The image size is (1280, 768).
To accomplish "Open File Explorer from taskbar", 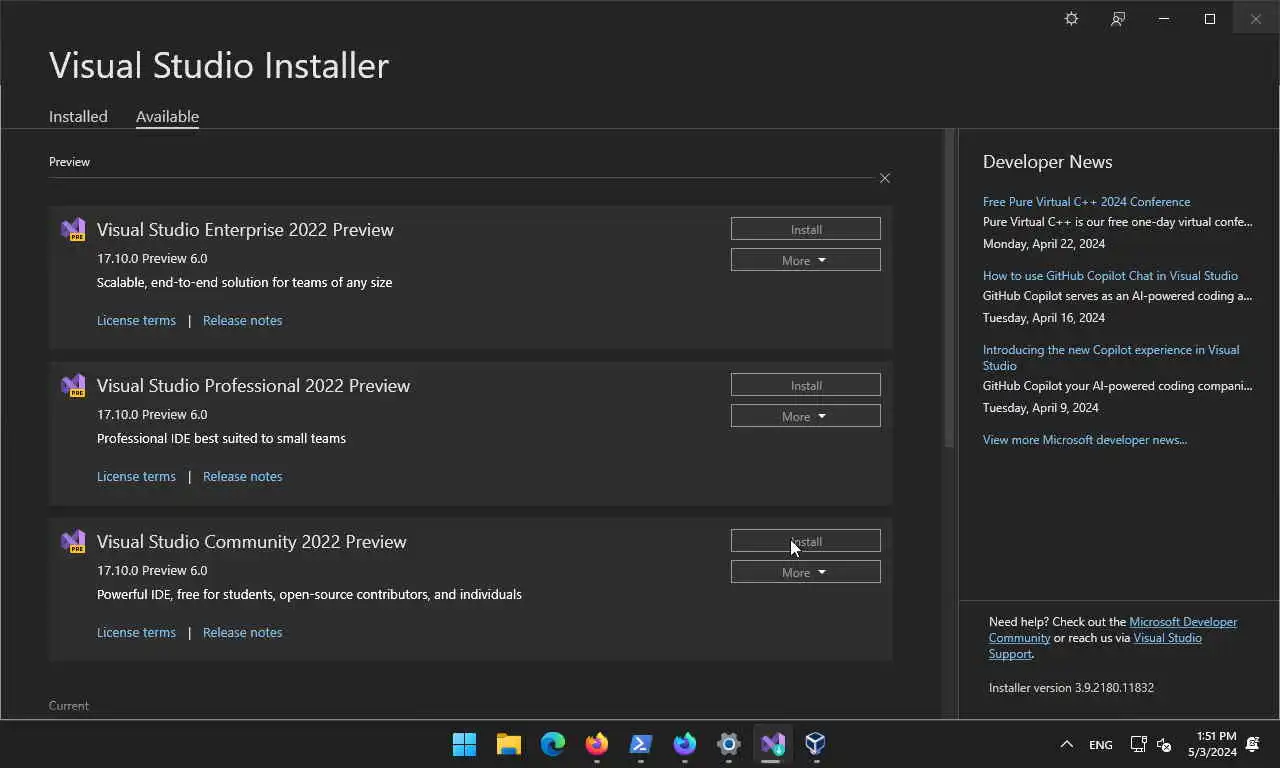I will pos(509,744).
